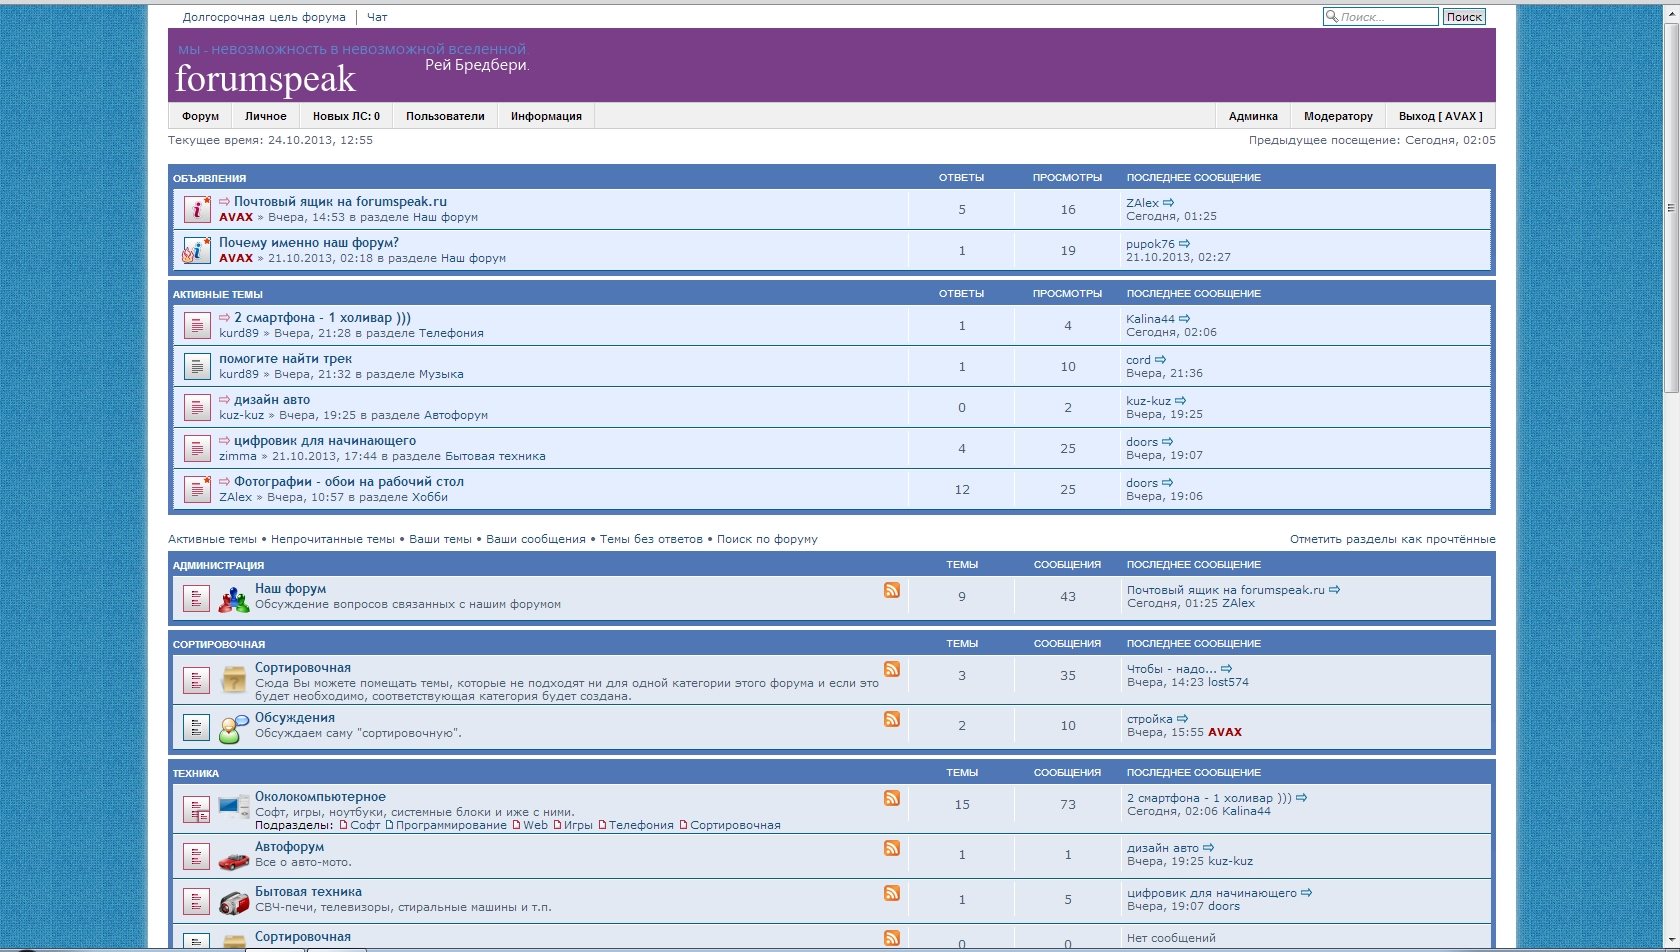Viewport: 1680px width, 952px height.
Task: Open Админка admin panel
Action: click(1253, 116)
